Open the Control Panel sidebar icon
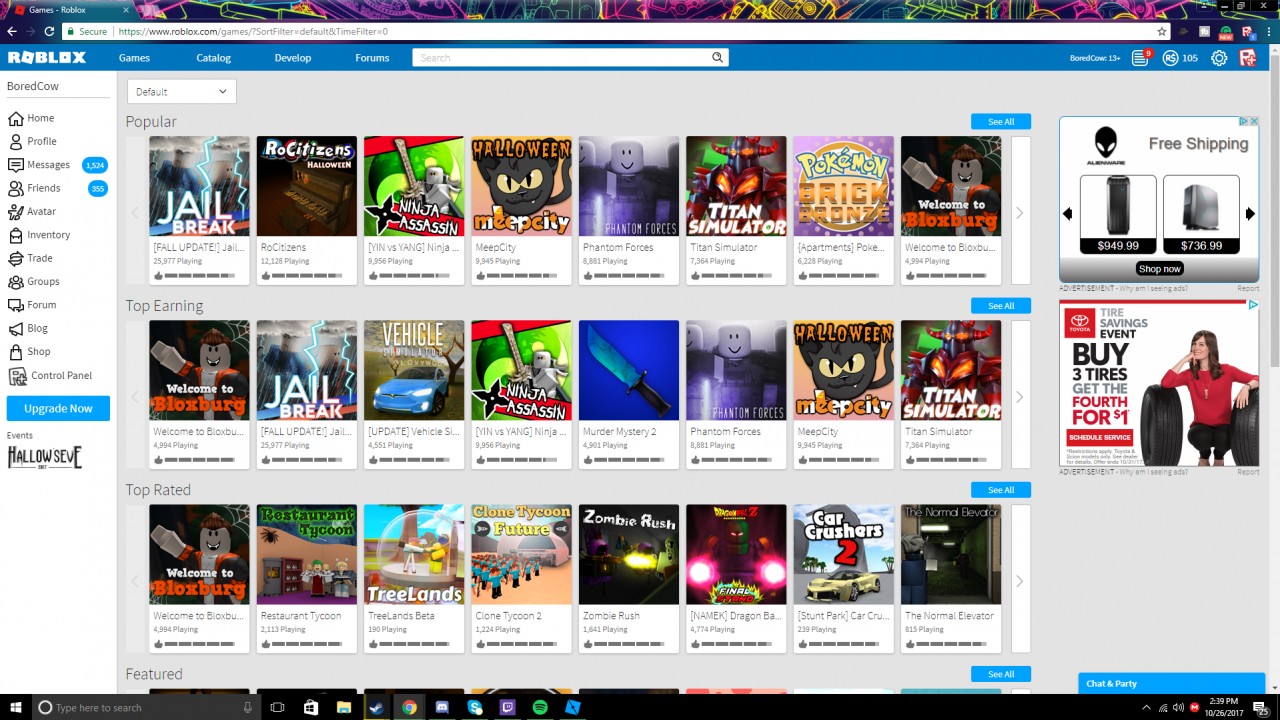The width and height of the screenshot is (1280, 720). (16, 376)
